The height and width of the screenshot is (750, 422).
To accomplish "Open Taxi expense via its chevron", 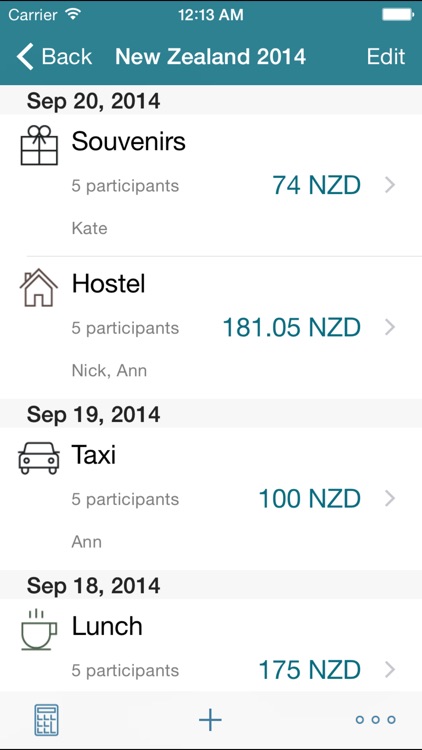I will 390,499.
